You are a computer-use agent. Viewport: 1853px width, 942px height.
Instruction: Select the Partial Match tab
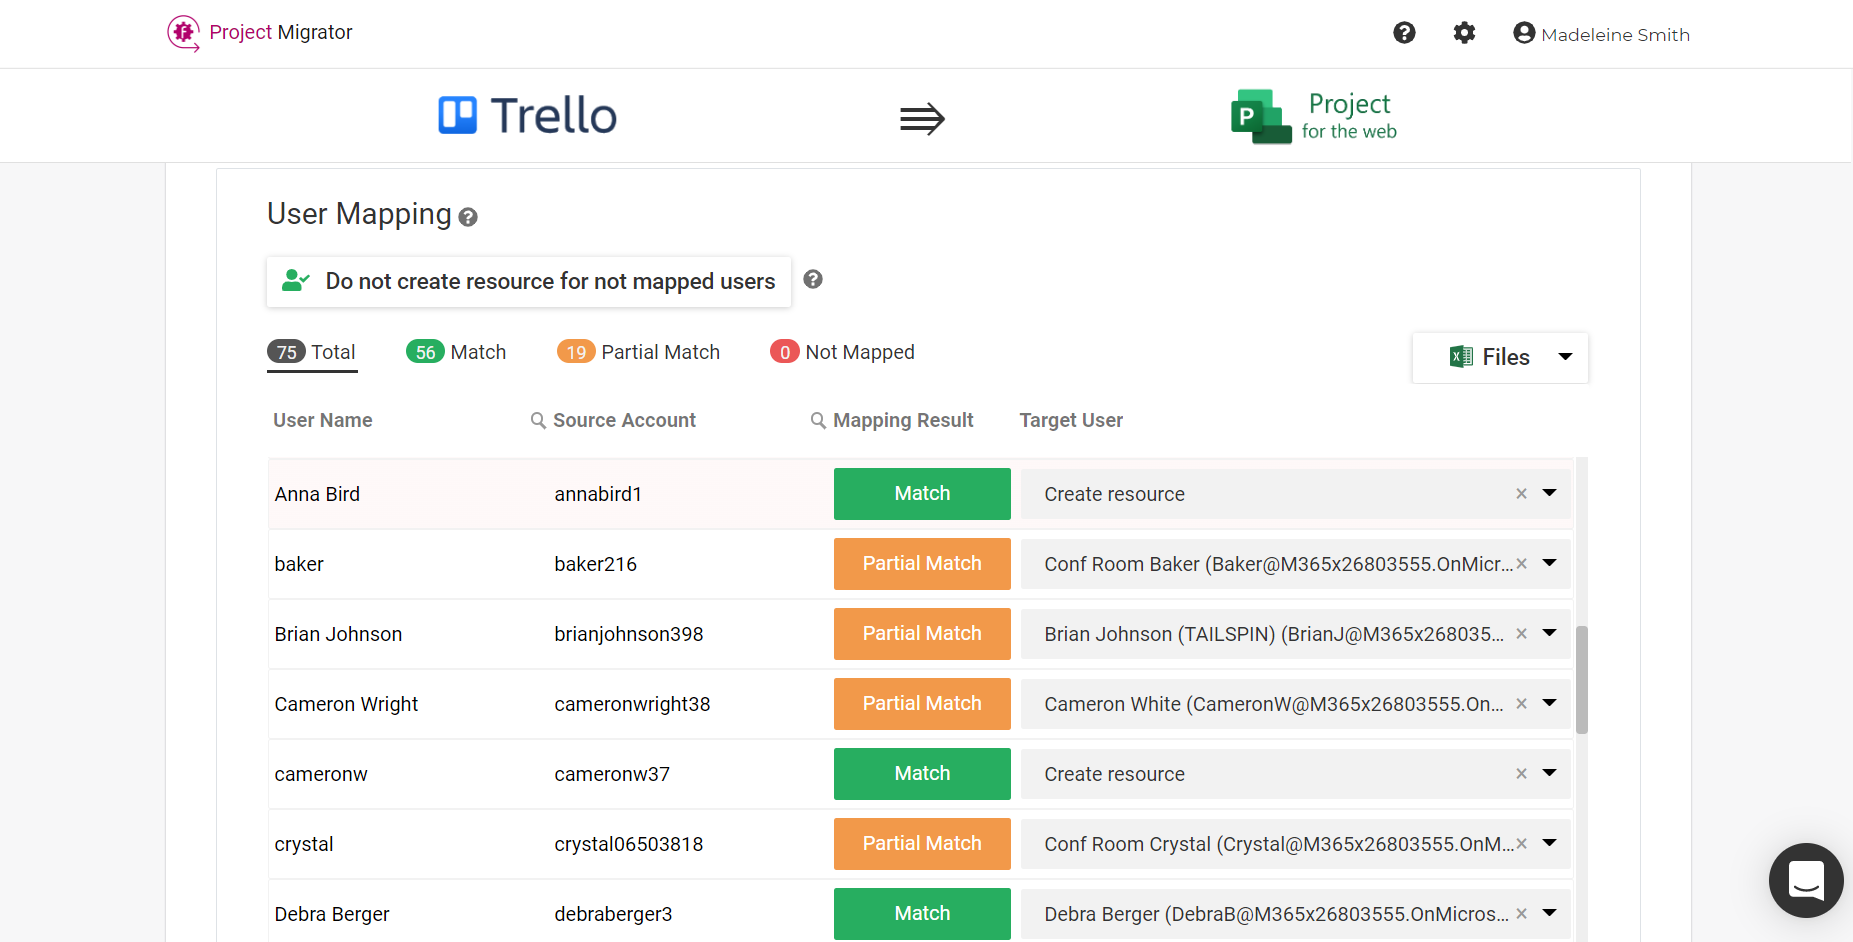coord(638,352)
